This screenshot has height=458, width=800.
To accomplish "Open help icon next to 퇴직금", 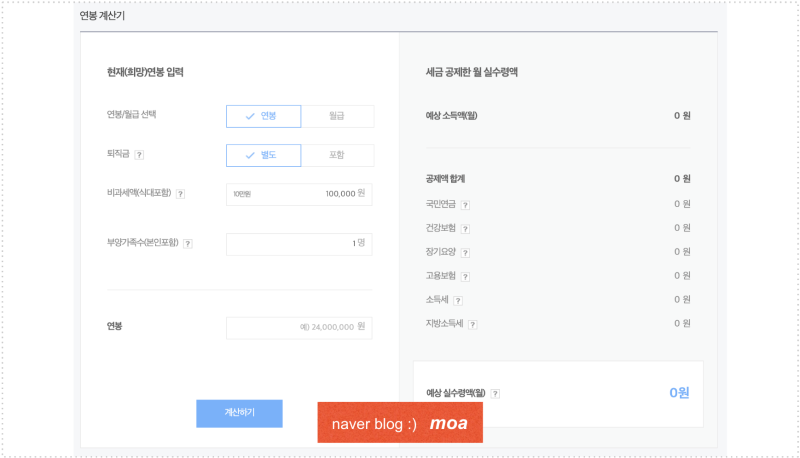I will pos(139,155).
